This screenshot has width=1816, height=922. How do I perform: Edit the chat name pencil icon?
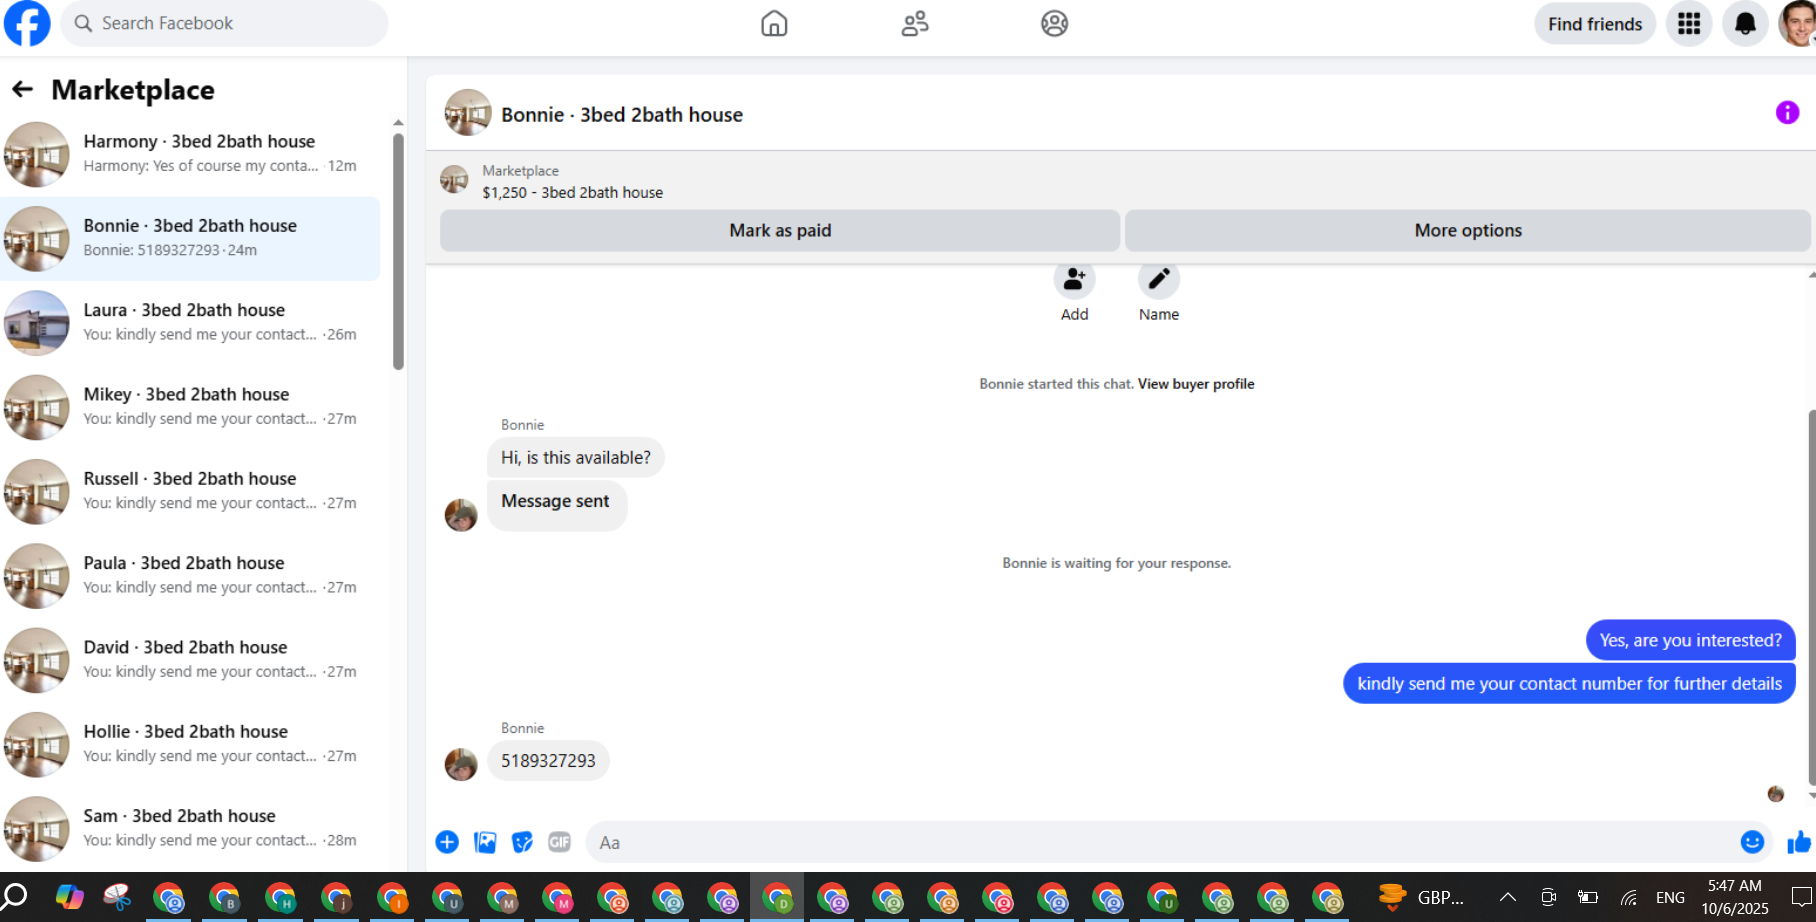coord(1158,280)
